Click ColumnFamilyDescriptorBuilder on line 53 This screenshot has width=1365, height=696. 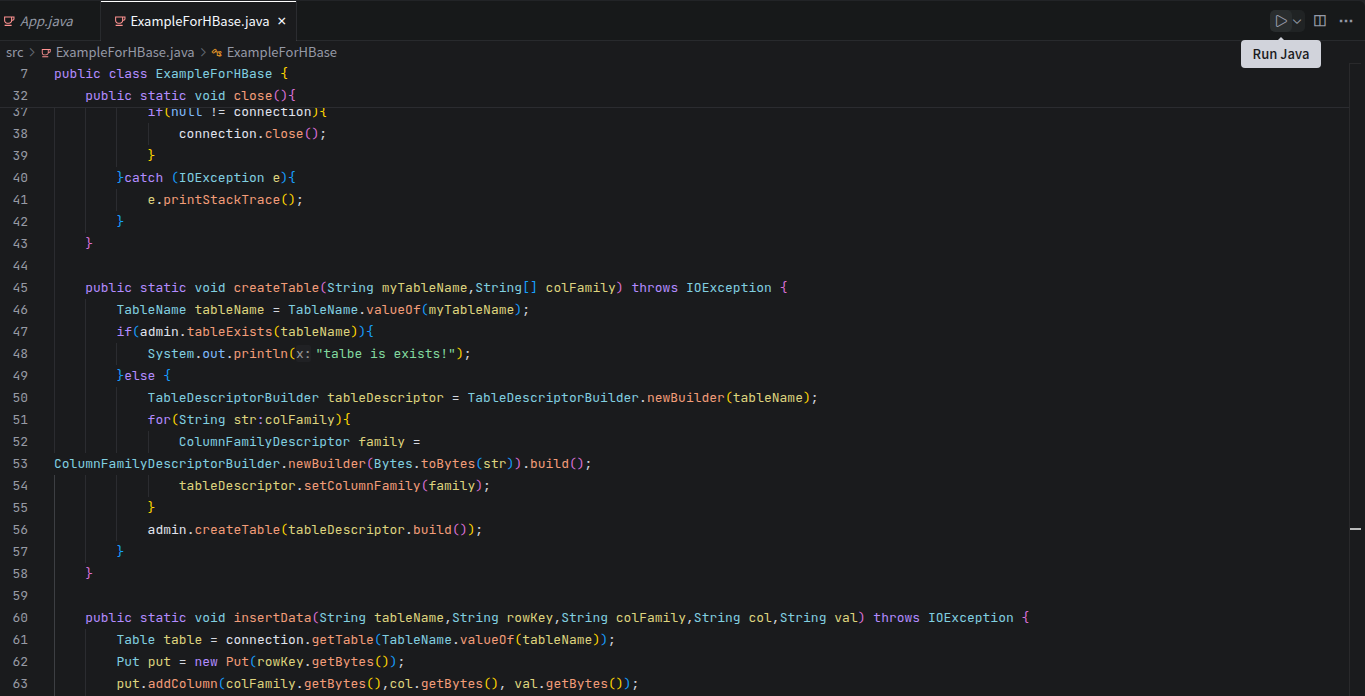(x=167, y=464)
